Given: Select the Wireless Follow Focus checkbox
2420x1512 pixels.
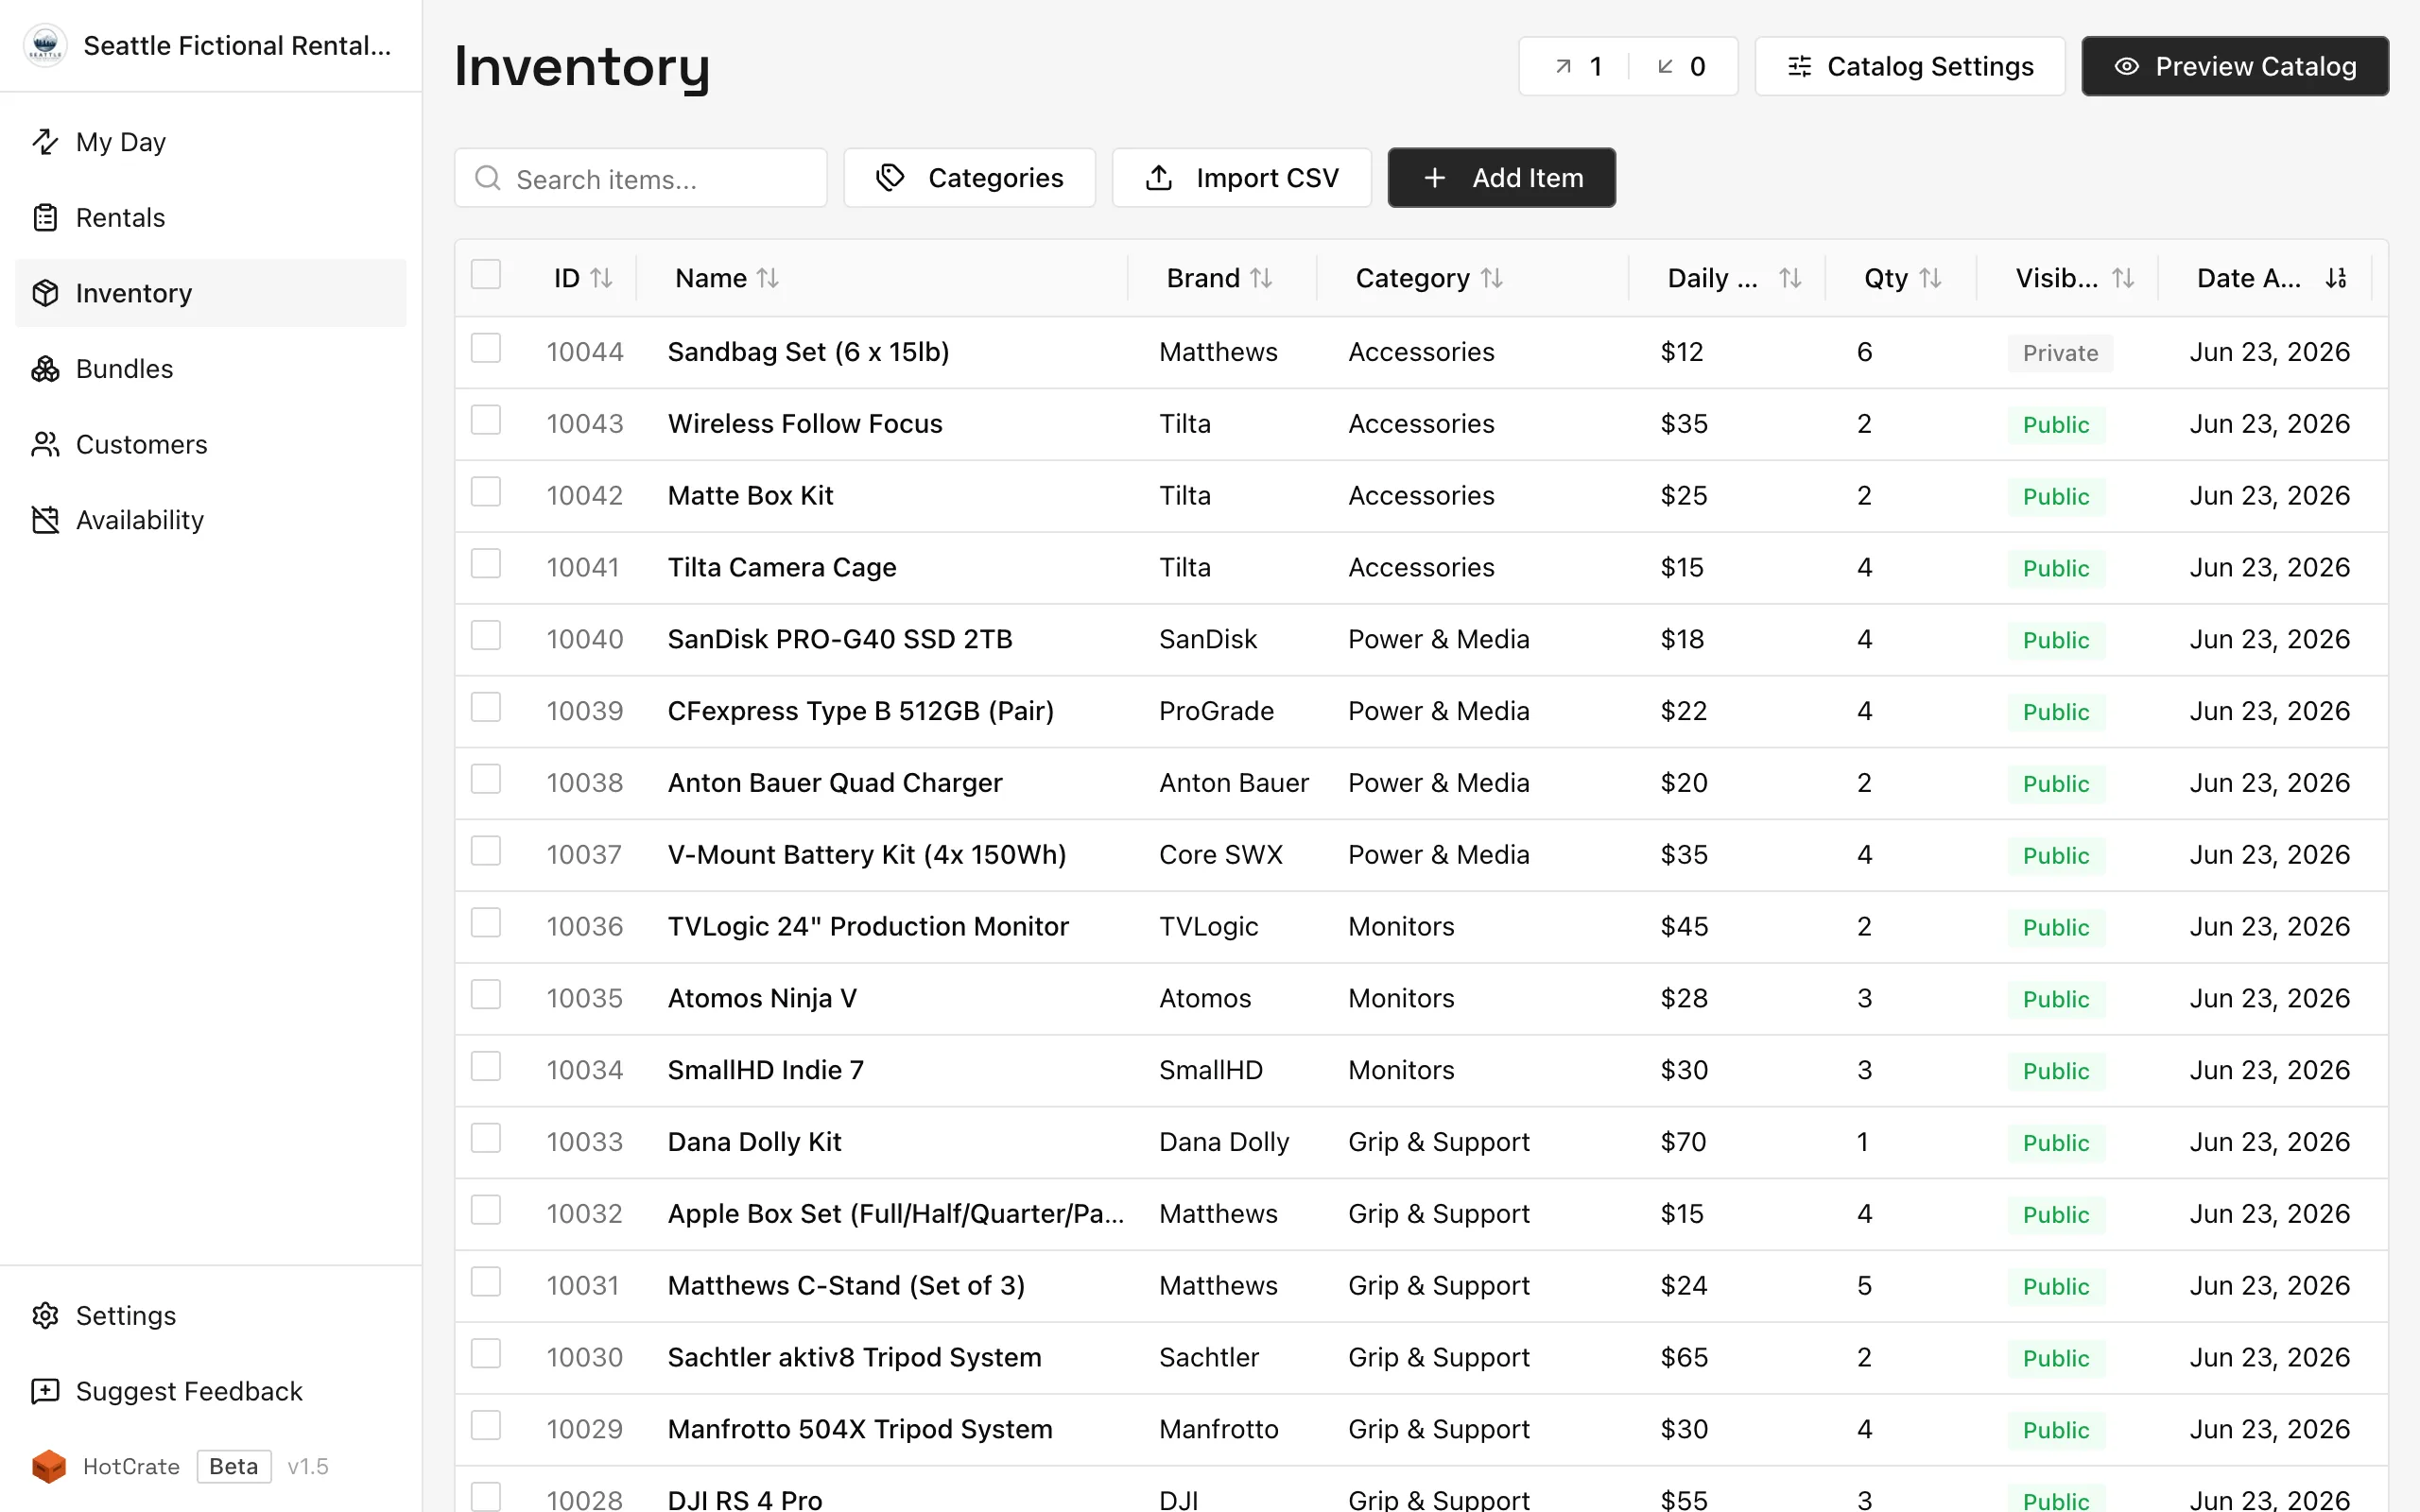Looking at the screenshot, I should [486, 420].
